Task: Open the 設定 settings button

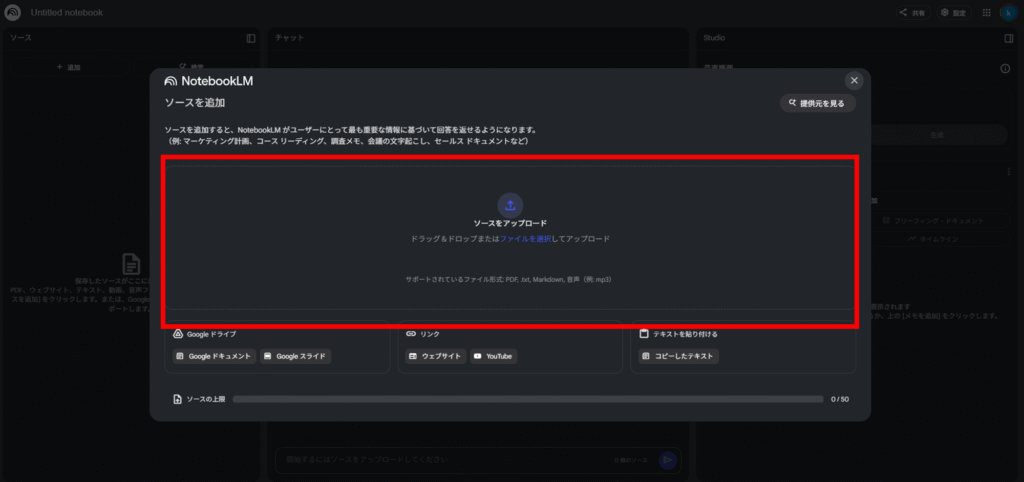Action: (954, 12)
